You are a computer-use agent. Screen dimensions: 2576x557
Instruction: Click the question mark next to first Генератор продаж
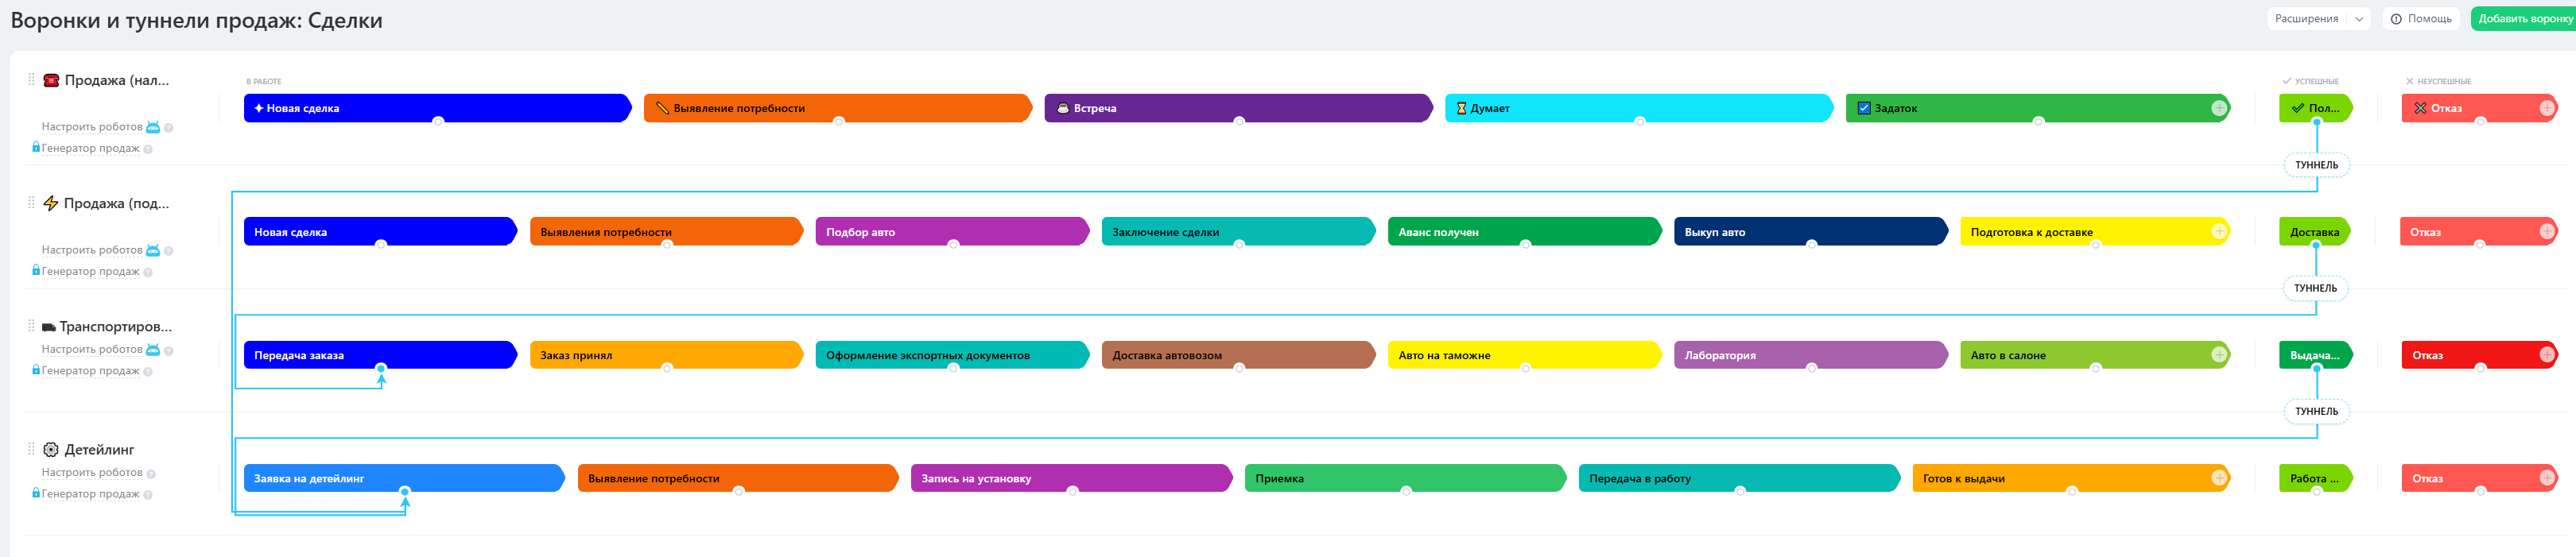(148, 149)
